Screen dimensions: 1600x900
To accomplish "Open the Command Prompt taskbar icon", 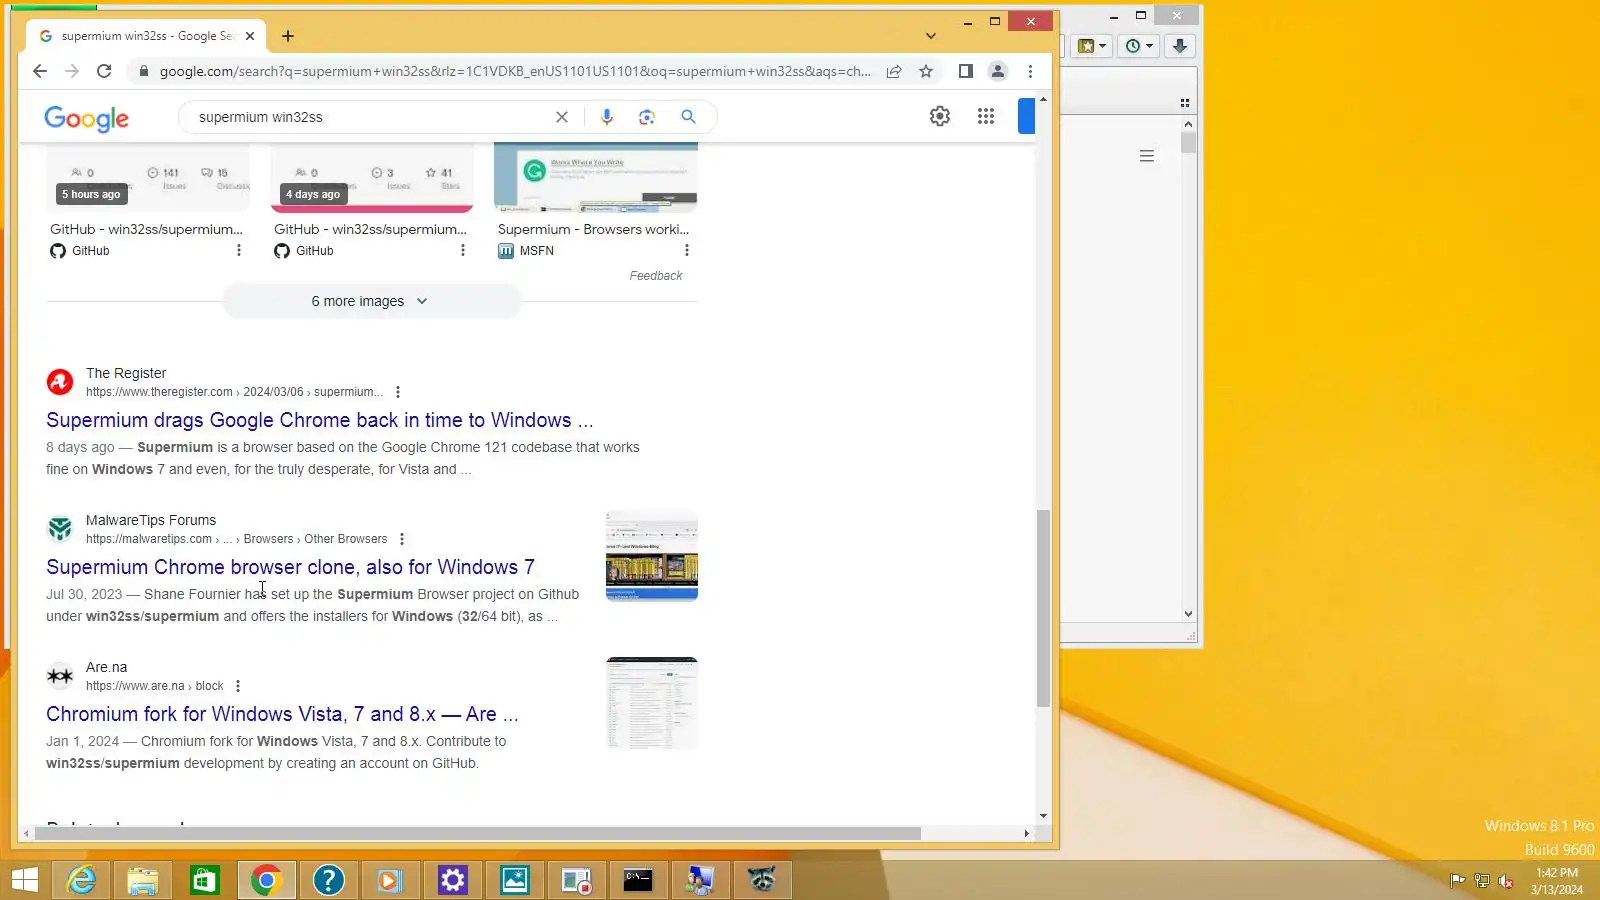I will point(638,880).
